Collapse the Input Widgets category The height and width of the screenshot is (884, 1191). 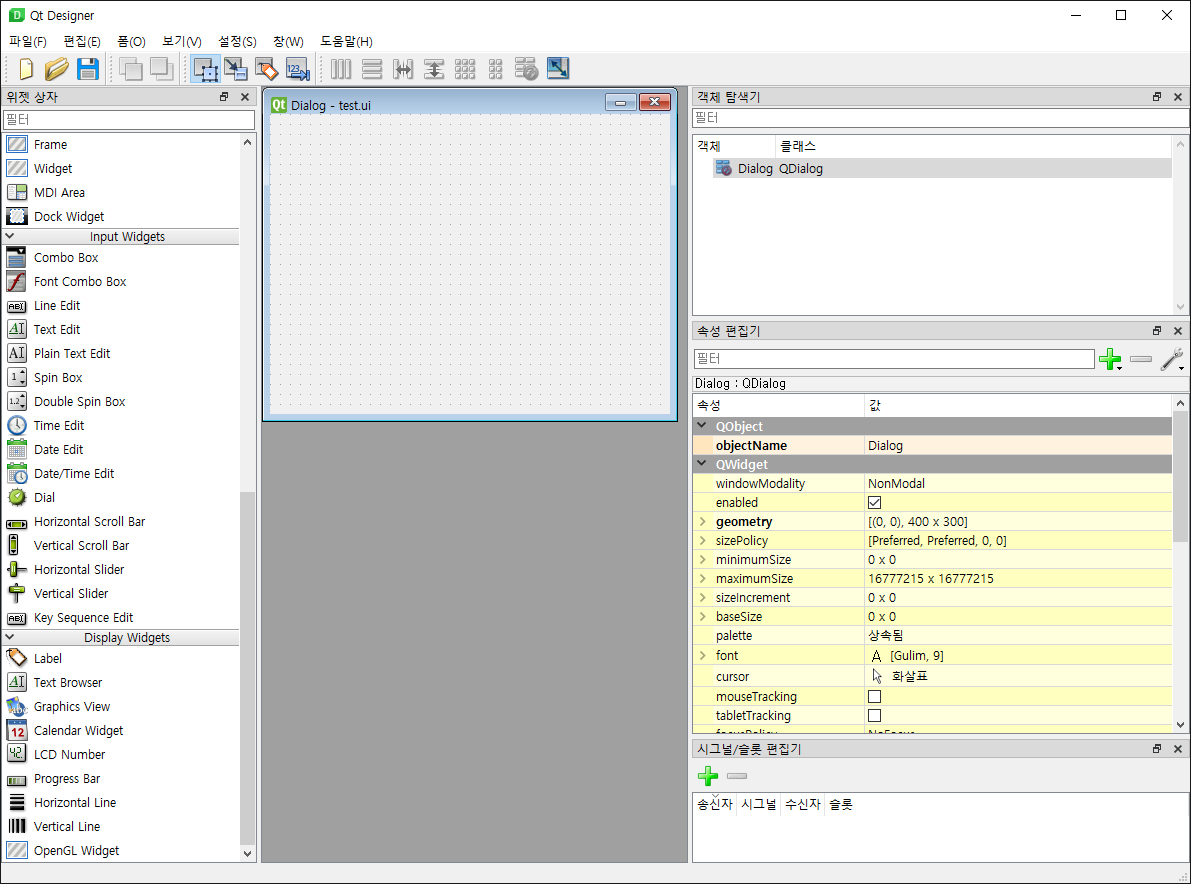10,236
